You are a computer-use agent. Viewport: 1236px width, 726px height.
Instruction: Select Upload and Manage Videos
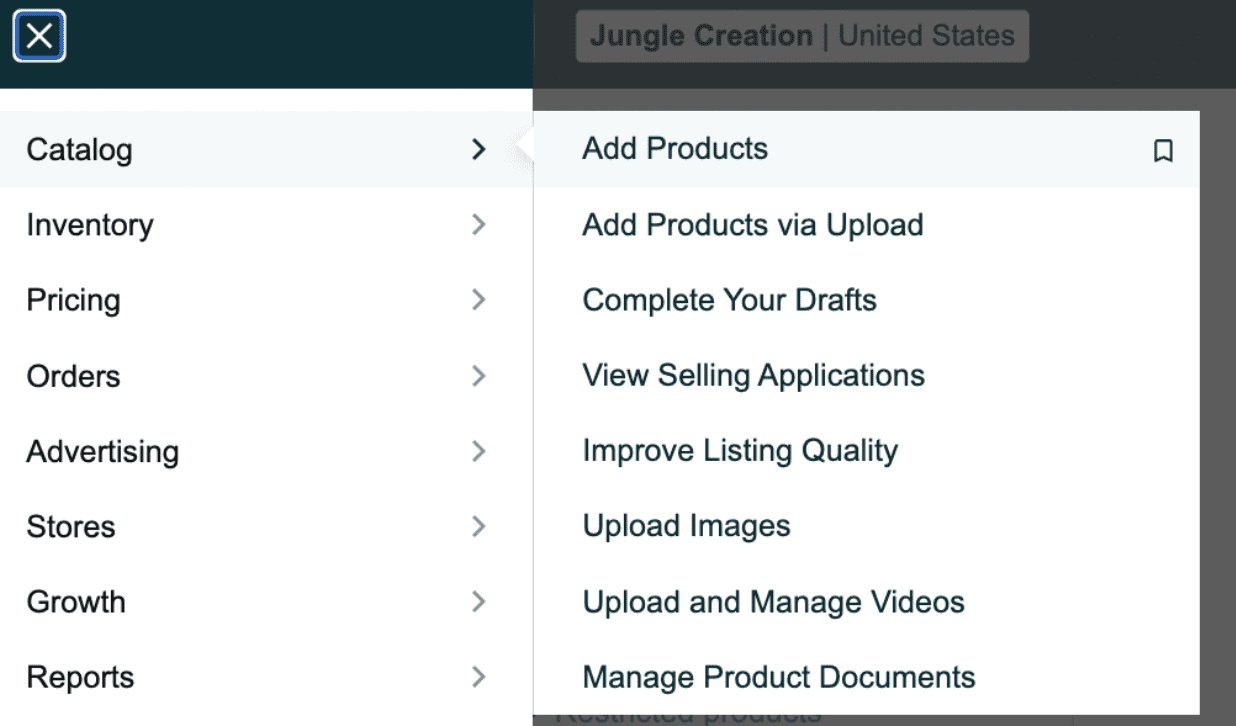(x=773, y=602)
